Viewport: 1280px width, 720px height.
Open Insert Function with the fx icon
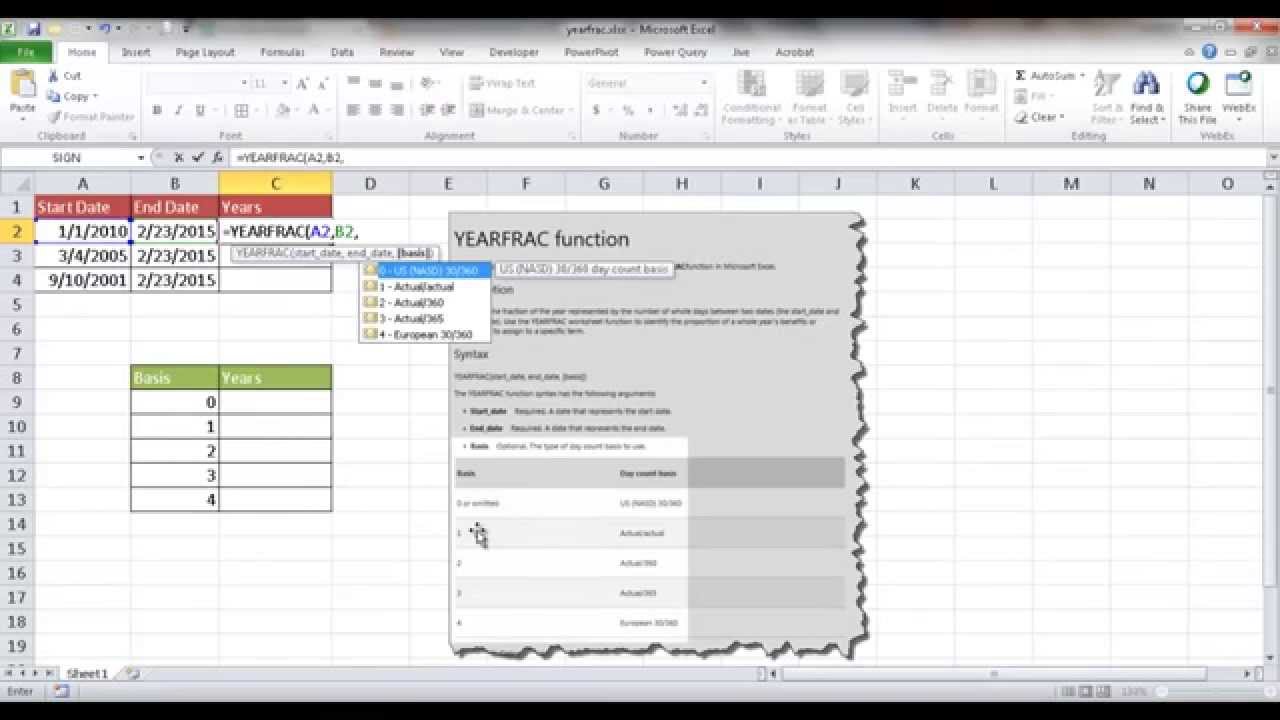216,158
